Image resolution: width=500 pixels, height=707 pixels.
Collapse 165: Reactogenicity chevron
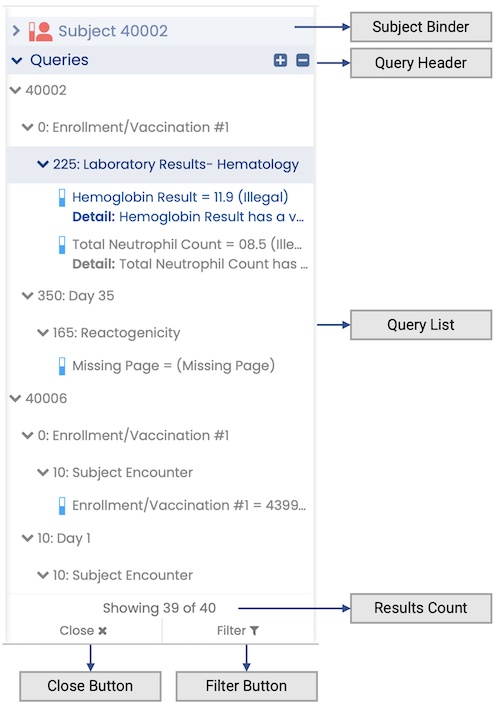pyautogui.click(x=43, y=333)
